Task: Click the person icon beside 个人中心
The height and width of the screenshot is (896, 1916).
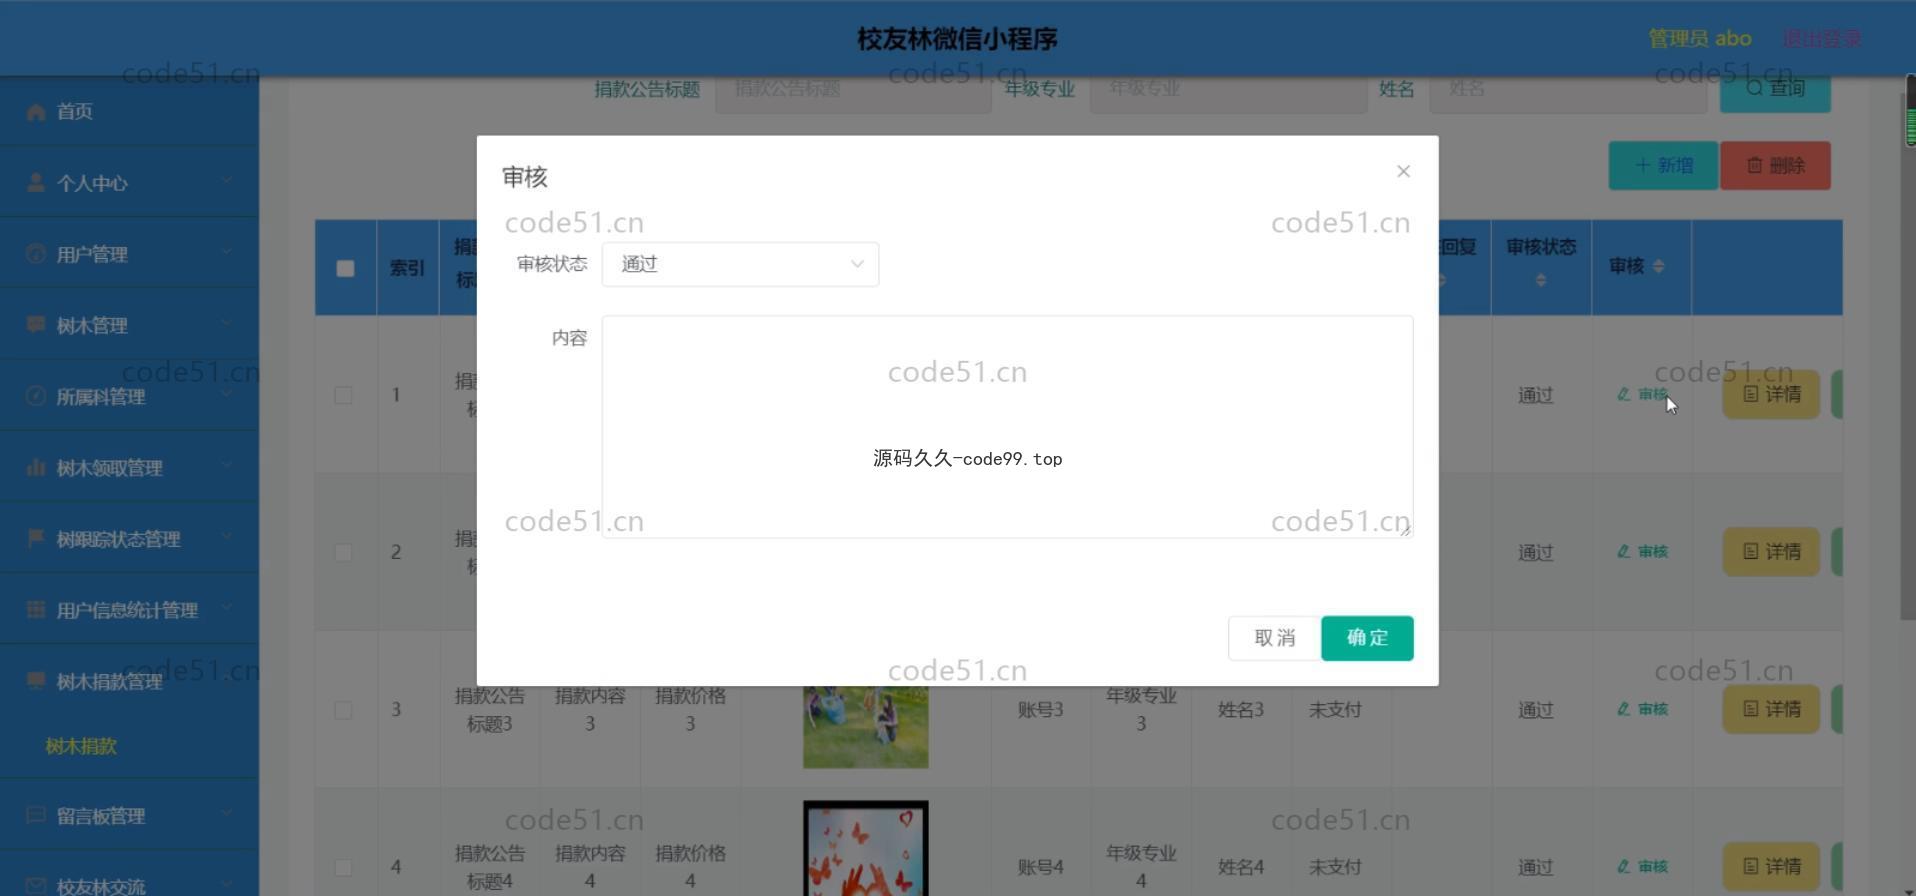Action: click(x=36, y=182)
